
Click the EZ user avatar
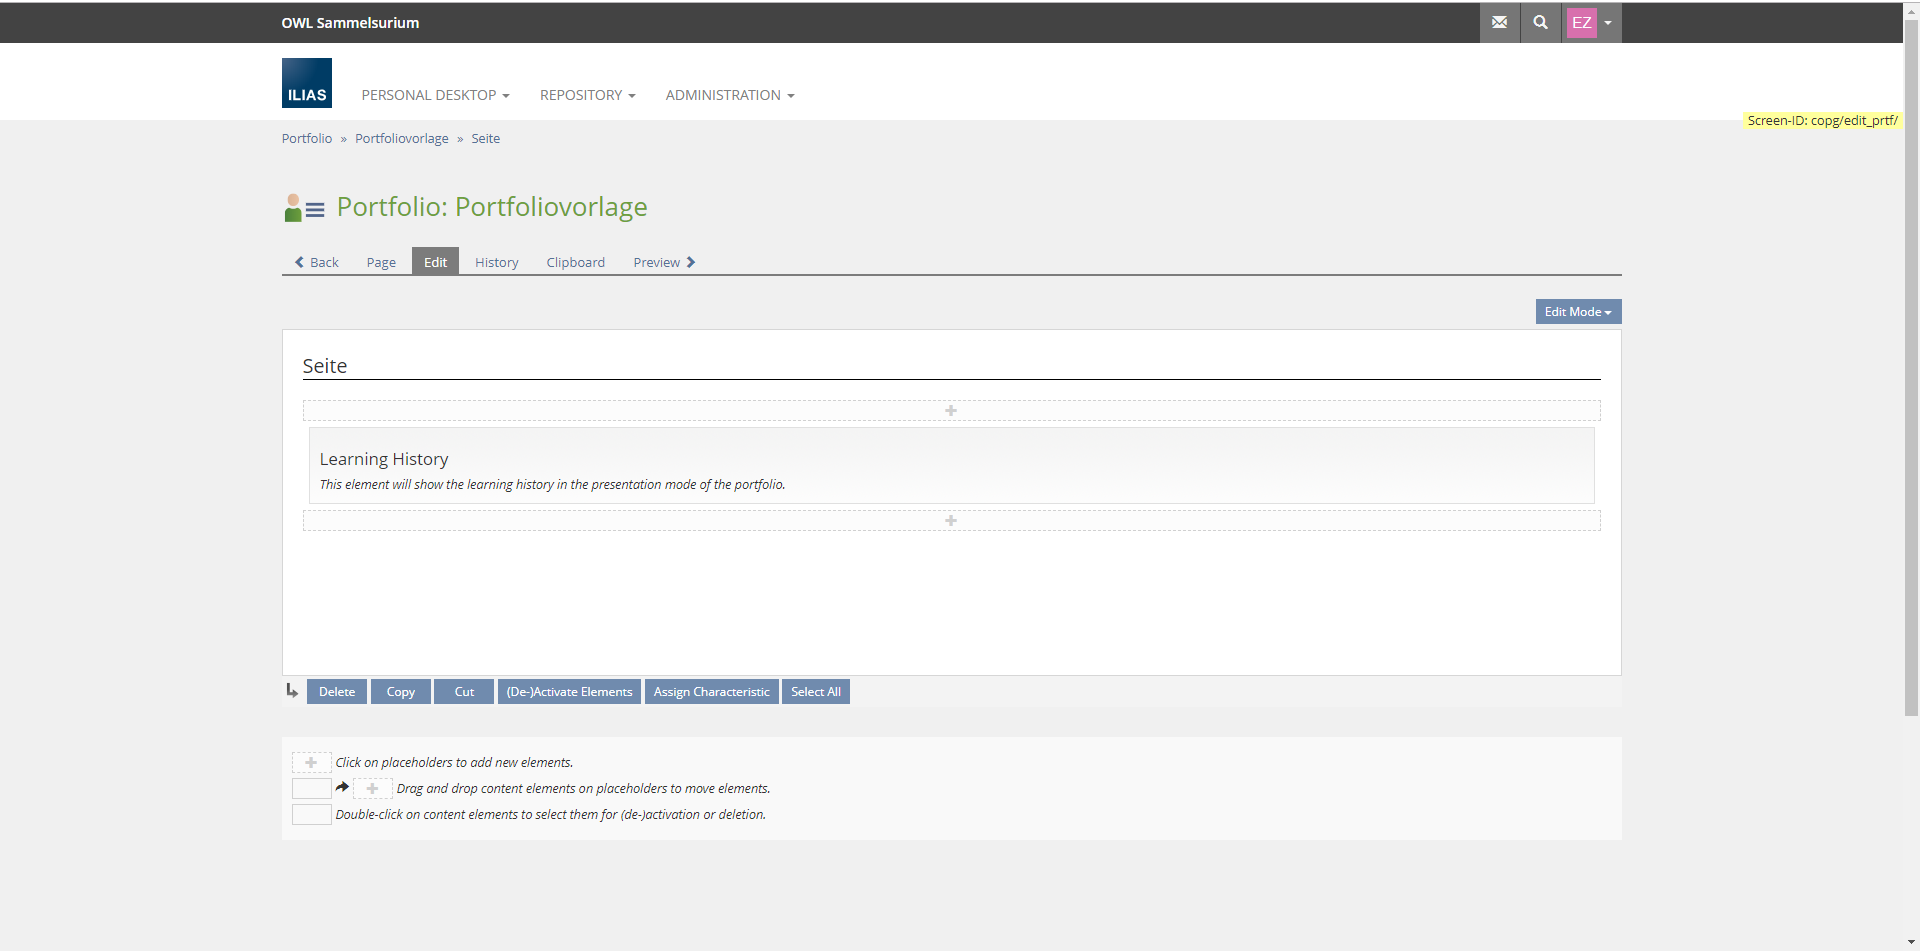click(x=1581, y=23)
